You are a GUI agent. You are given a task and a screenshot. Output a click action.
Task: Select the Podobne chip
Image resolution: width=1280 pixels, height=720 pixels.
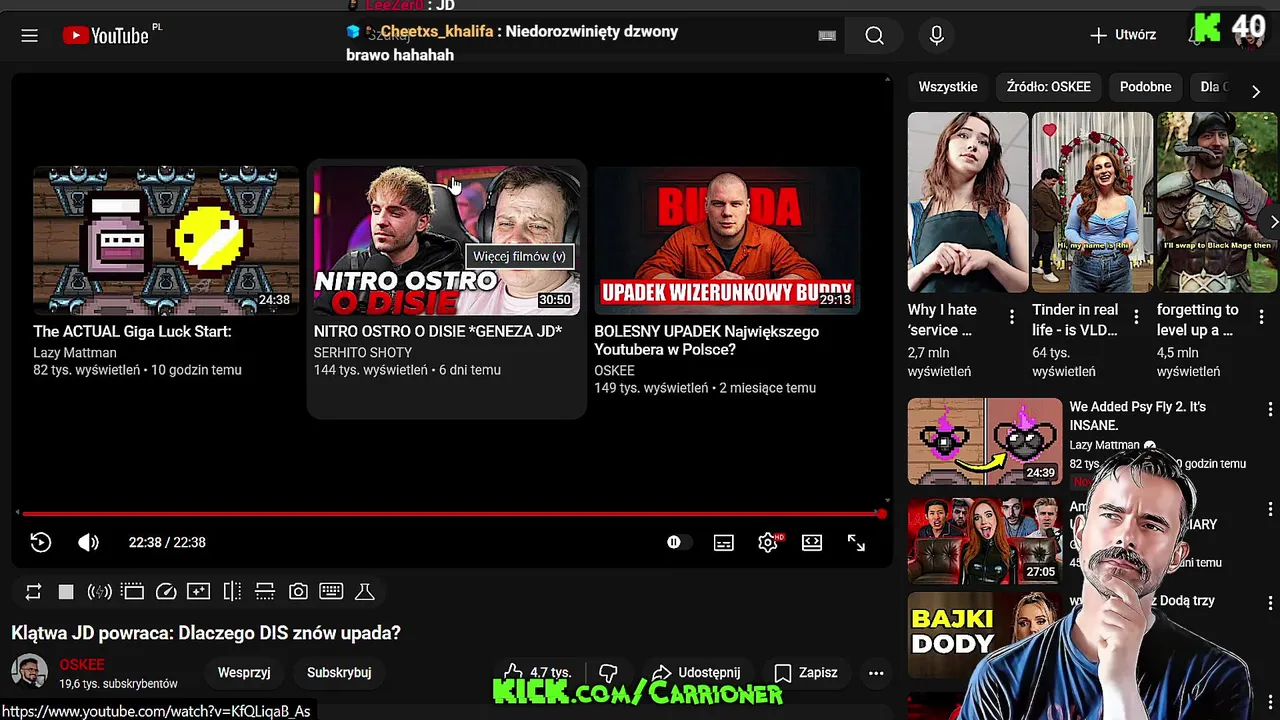pyautogui.click(x=1145, y=87)
